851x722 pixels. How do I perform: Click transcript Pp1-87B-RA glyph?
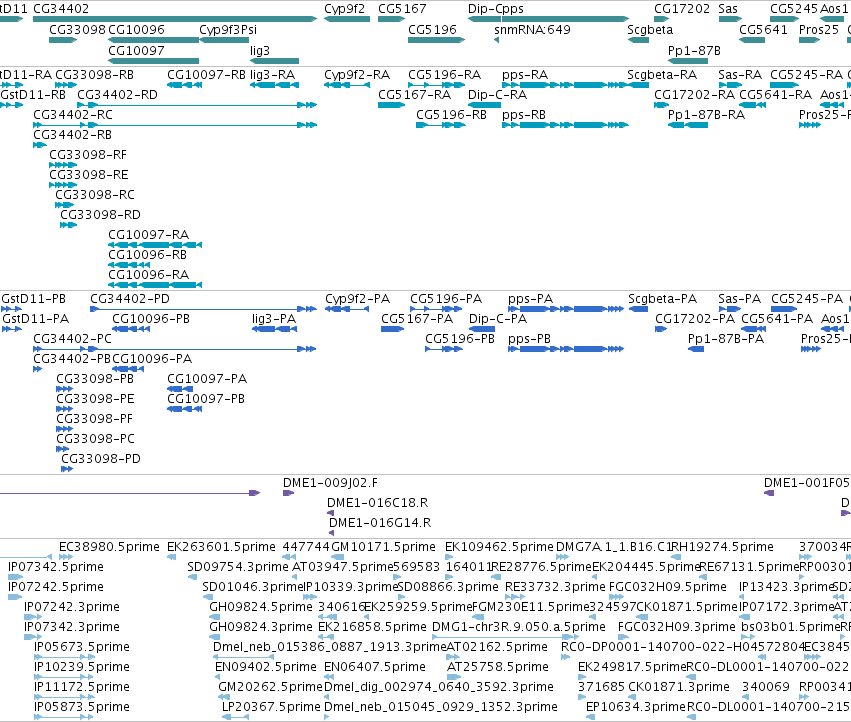pyautogui.click(x=688, y=125)
